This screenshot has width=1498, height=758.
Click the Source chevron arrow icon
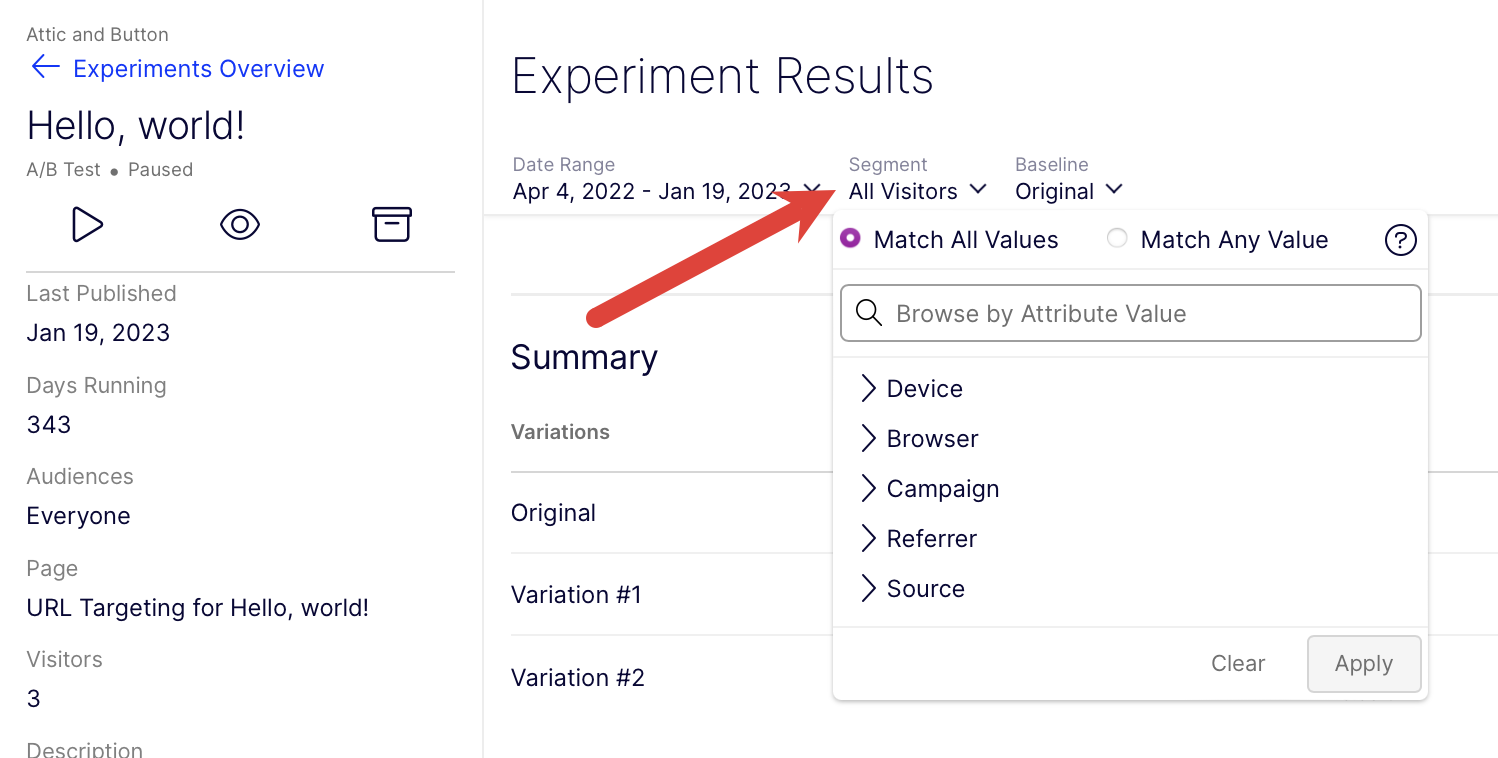pyautogui.click(x=866, y=588)
